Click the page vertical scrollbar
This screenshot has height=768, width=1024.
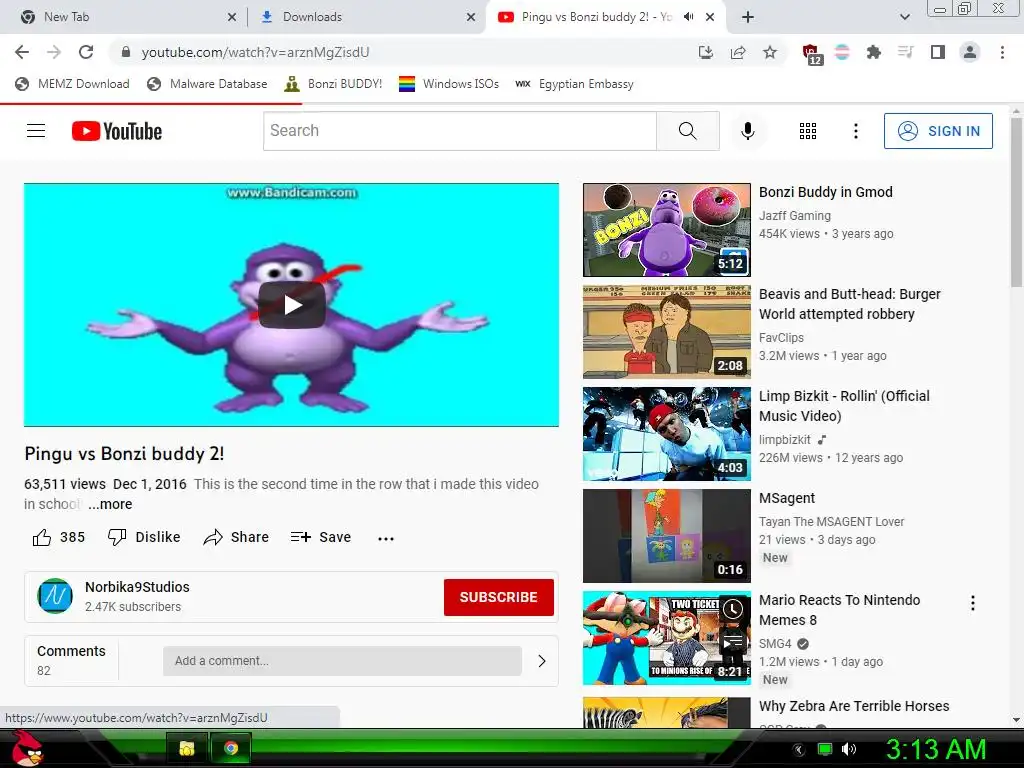pos(1016,202)
